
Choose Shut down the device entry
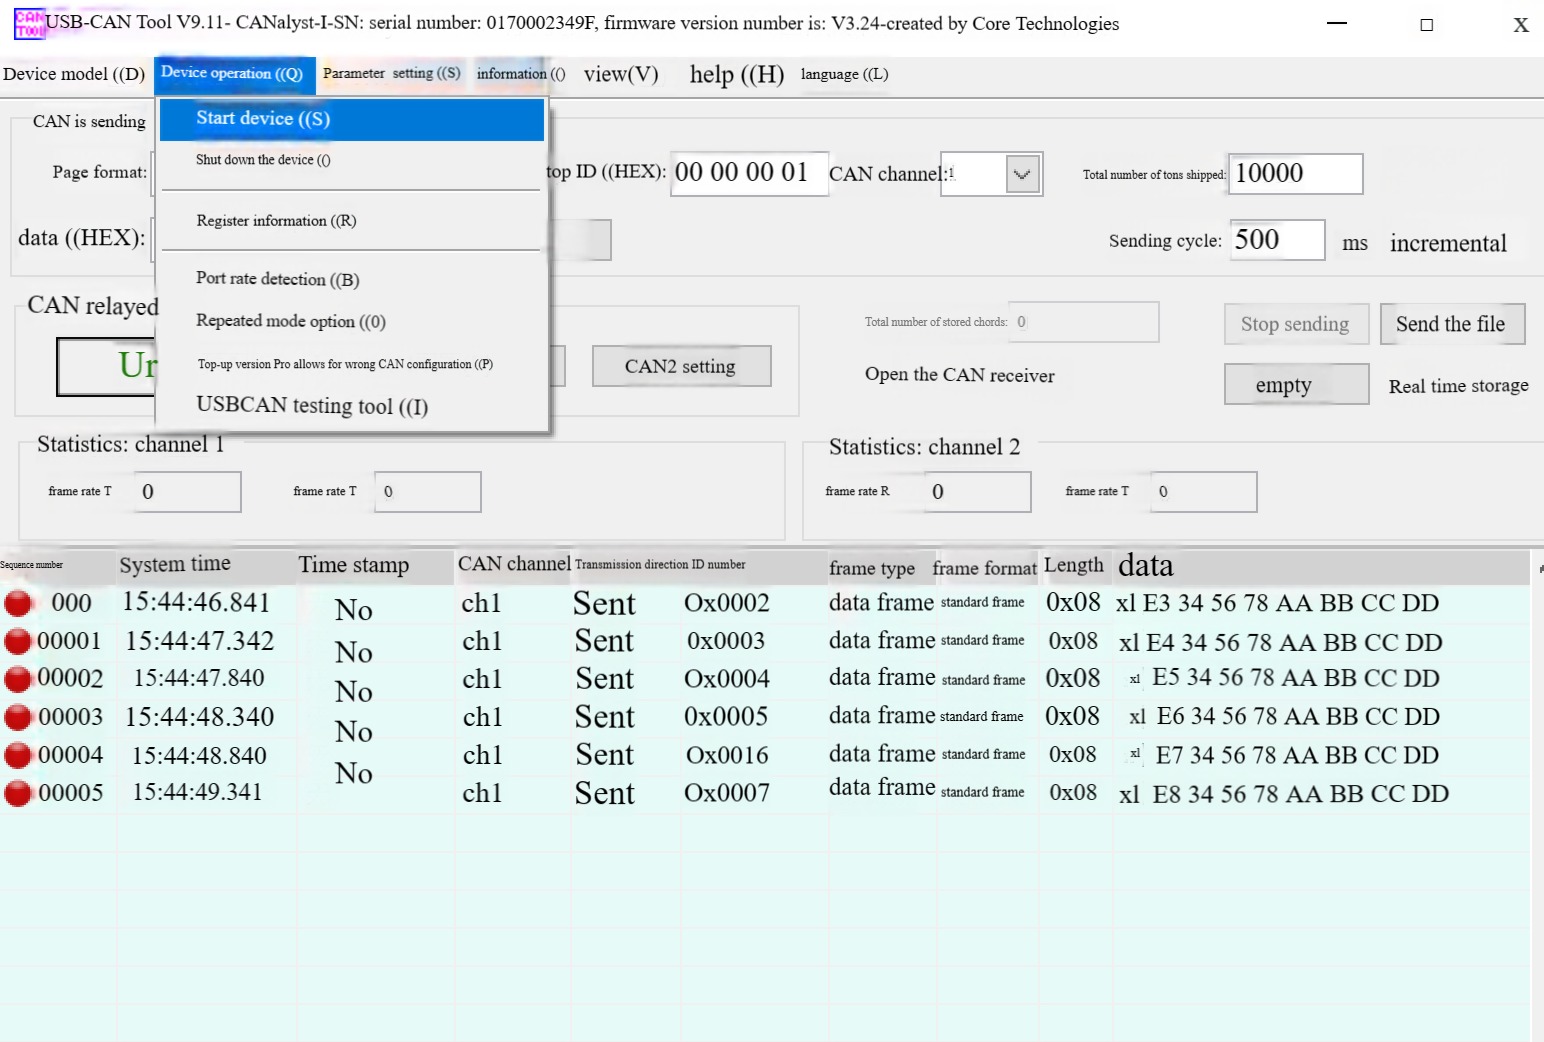tap(352, 160)
